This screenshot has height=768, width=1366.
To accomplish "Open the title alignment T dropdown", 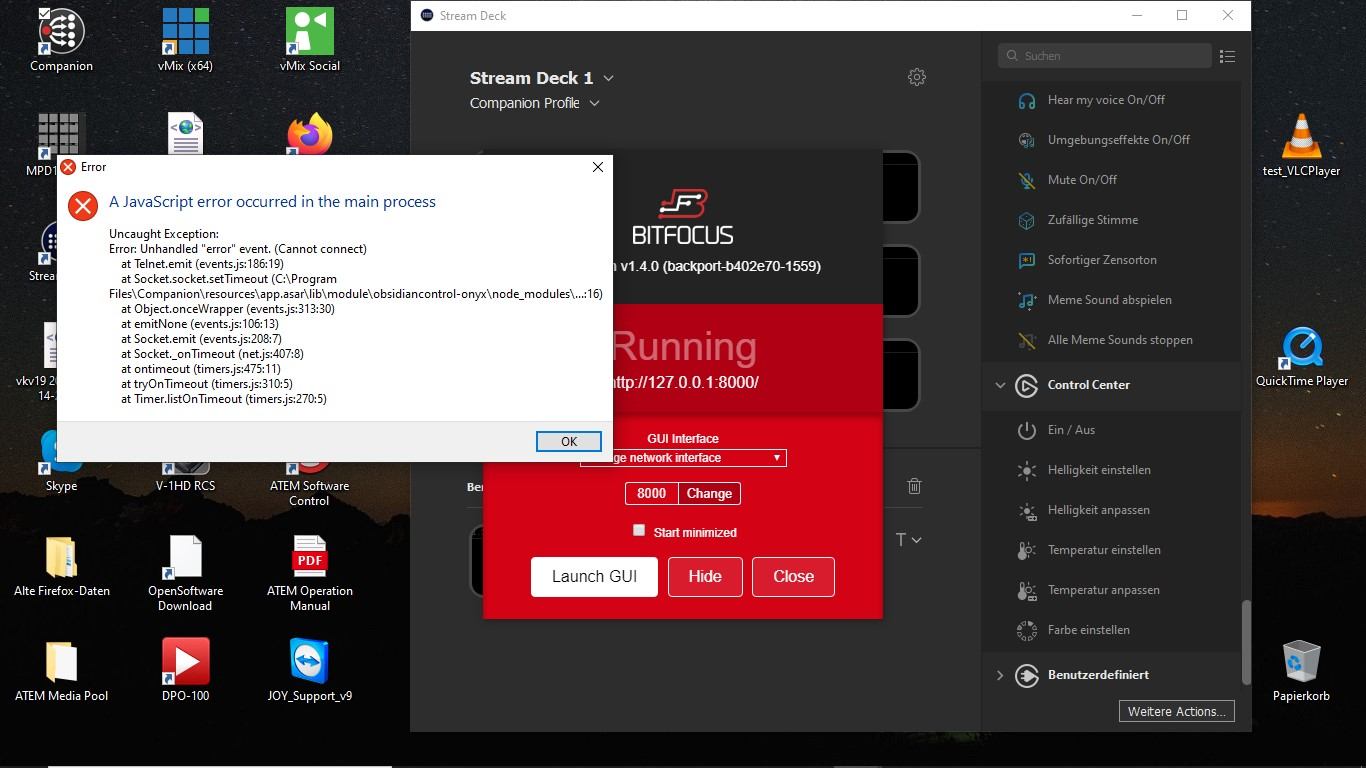I will click(908, 540).
